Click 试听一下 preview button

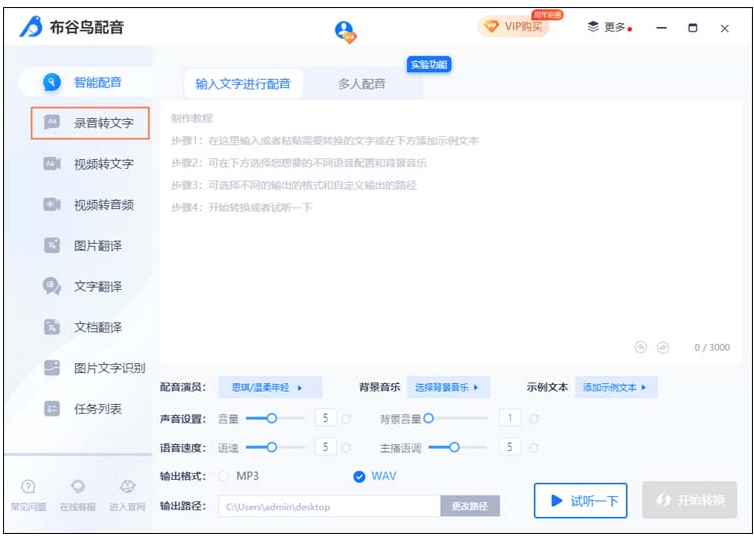[580, 501]
